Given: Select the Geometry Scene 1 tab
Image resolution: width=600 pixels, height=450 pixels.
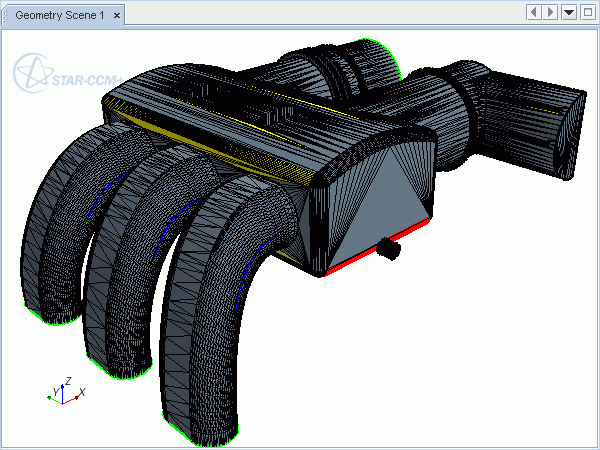Looking at the screenshot, I should click(x=59, y=16).
